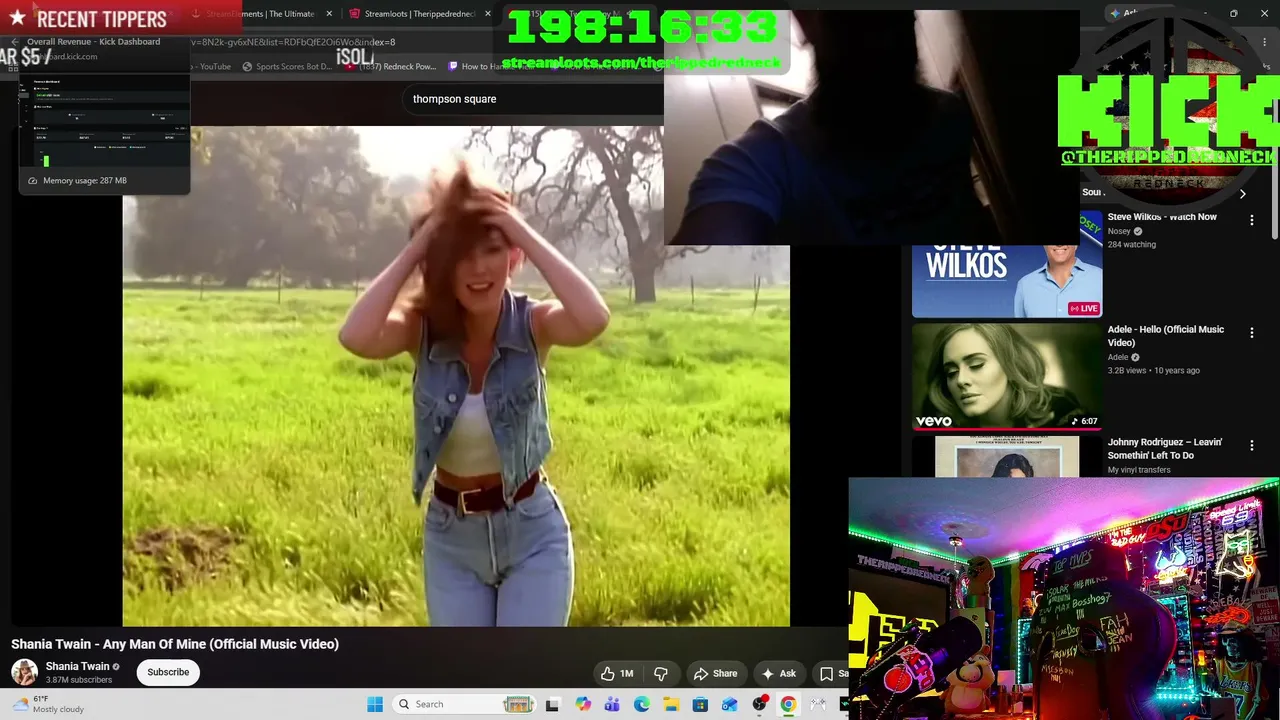
Task: Open Adele Hello video thumbnail
Action: click(x=1007, y=376)
